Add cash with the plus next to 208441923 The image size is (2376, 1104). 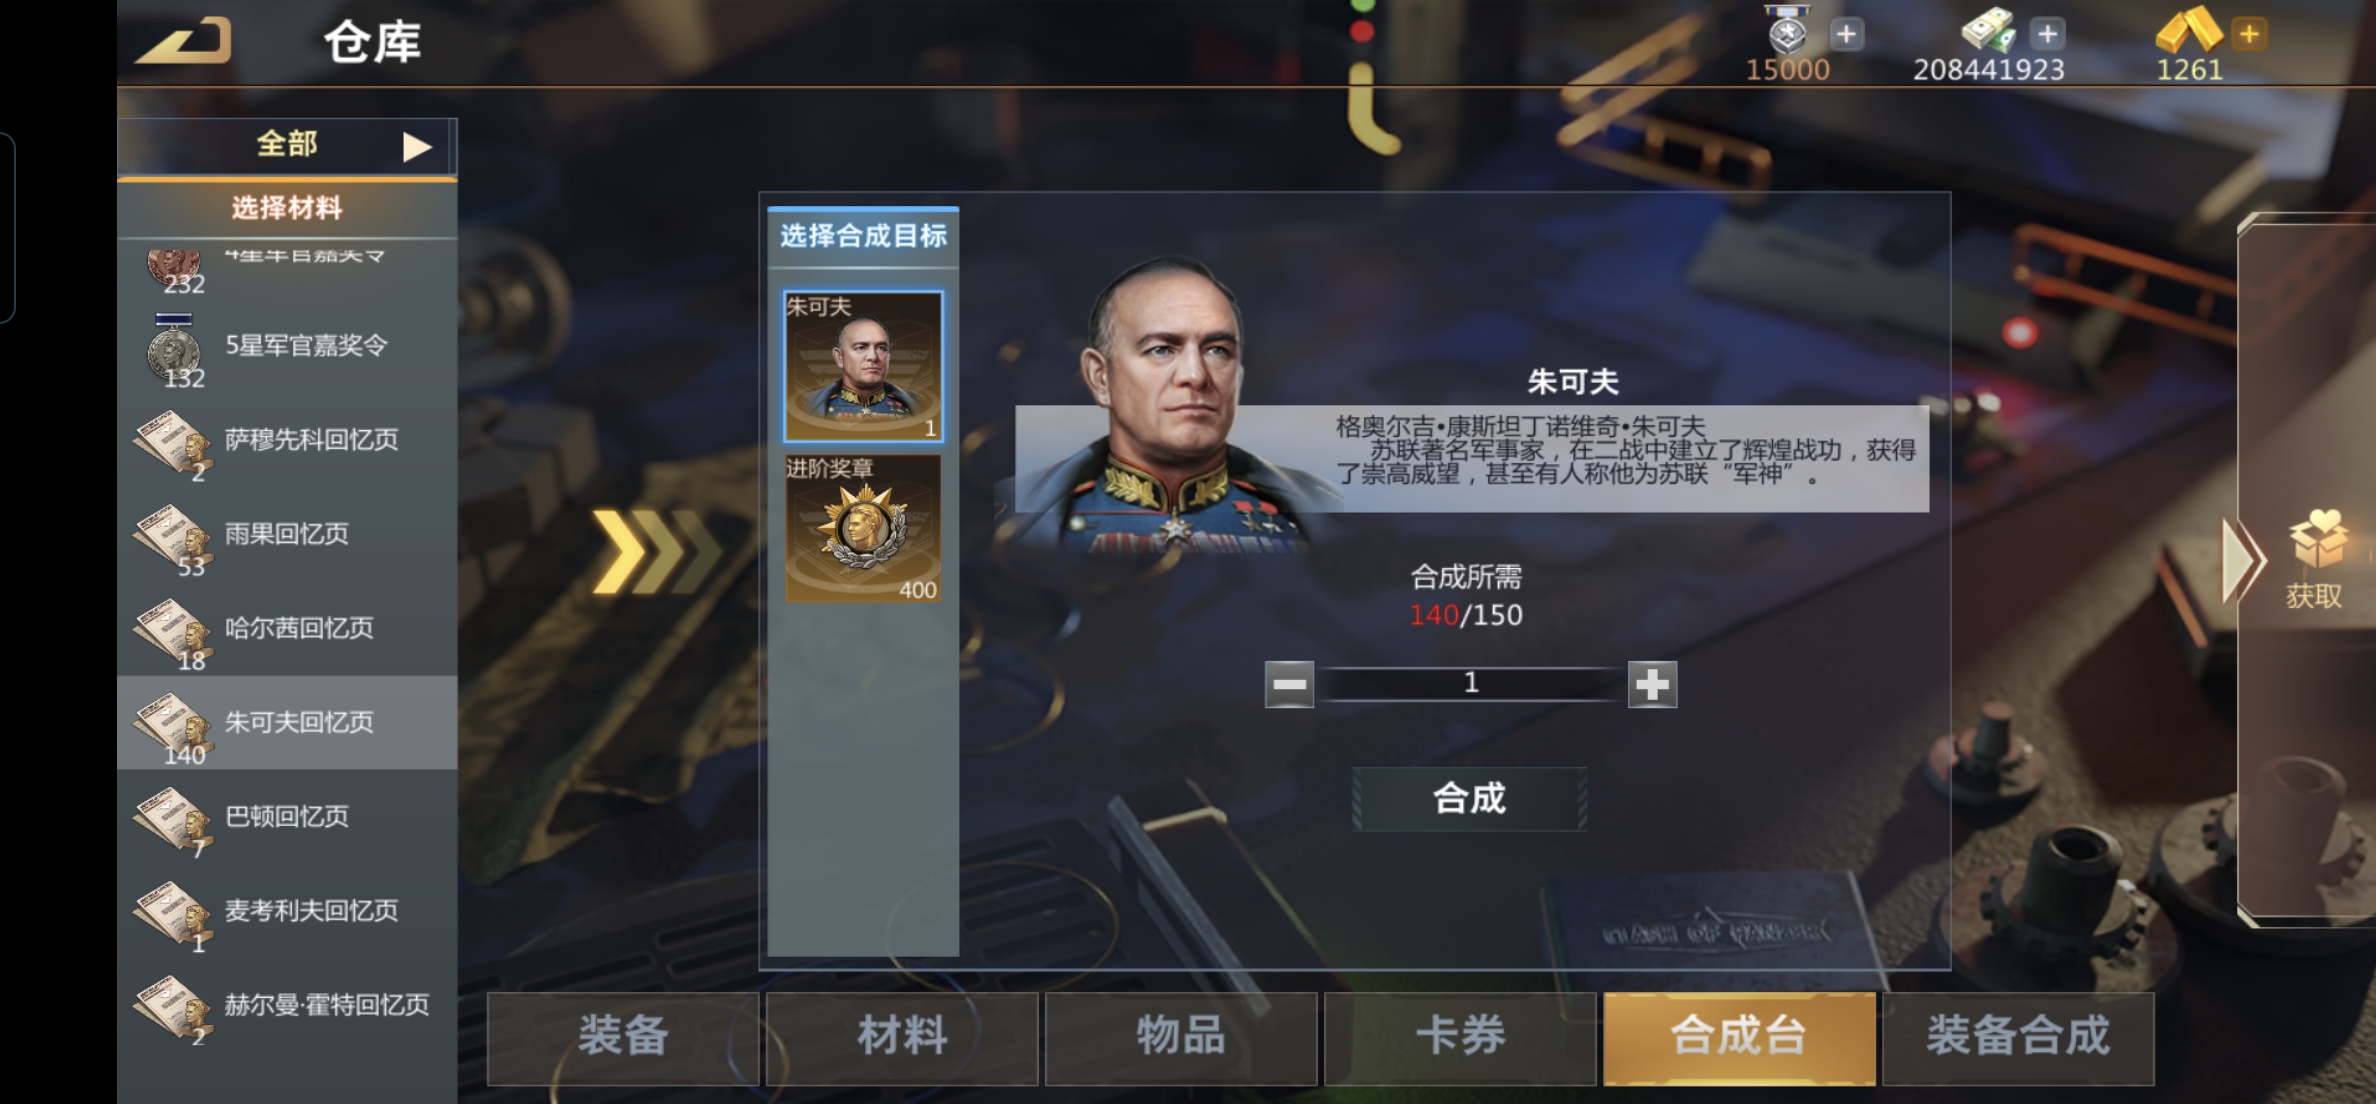click(2047, 34)
